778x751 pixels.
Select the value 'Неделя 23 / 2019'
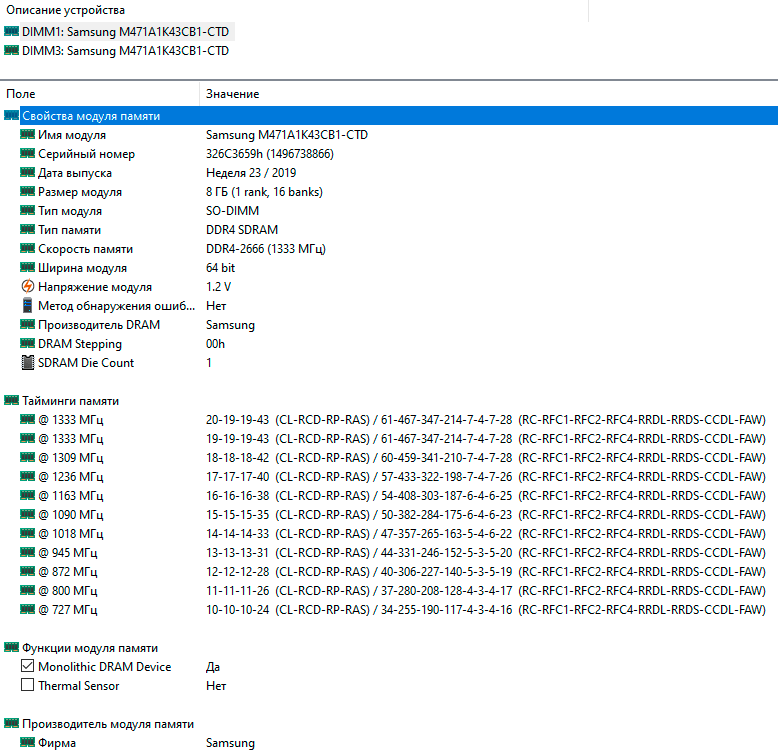(251, 173)
